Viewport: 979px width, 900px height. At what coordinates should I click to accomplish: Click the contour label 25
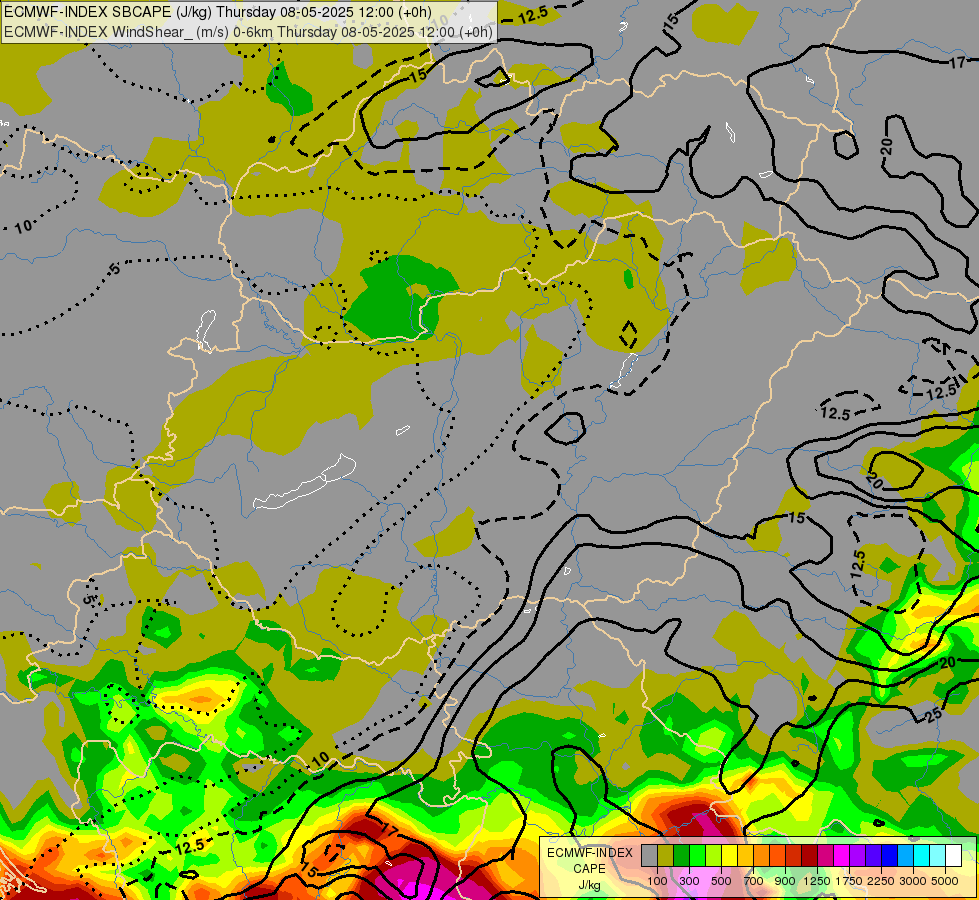click(x=933, y=715)
